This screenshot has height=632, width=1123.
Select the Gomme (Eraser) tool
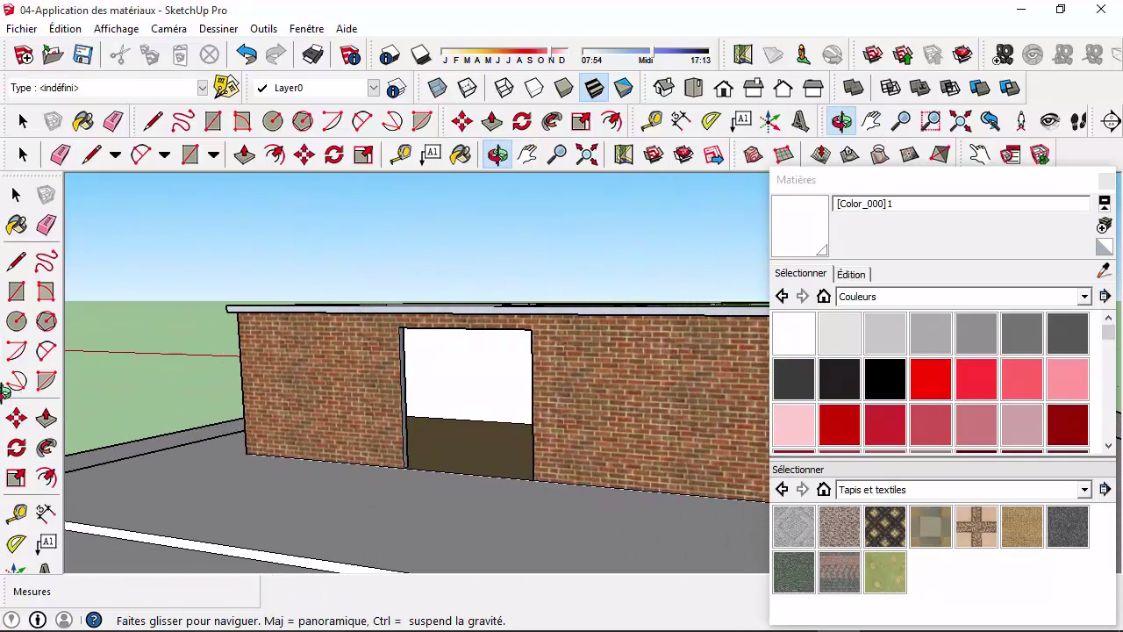pos(59,154)
